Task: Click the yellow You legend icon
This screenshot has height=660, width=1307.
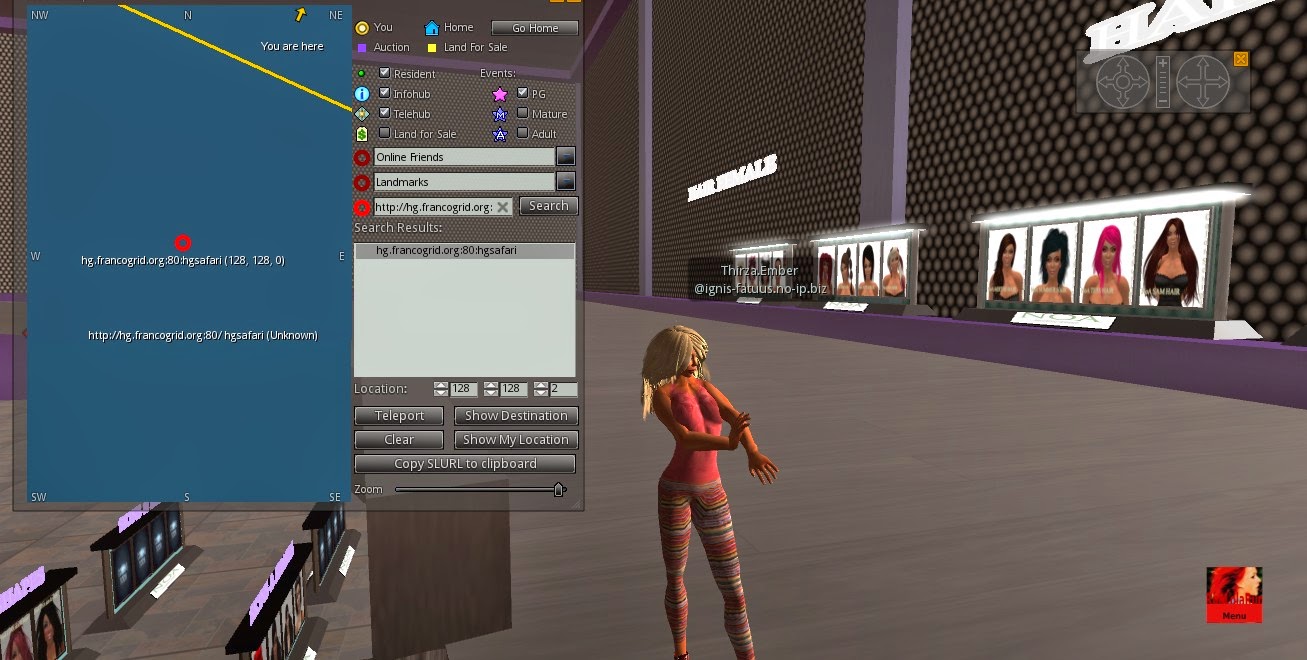Action: coord(362,28)
